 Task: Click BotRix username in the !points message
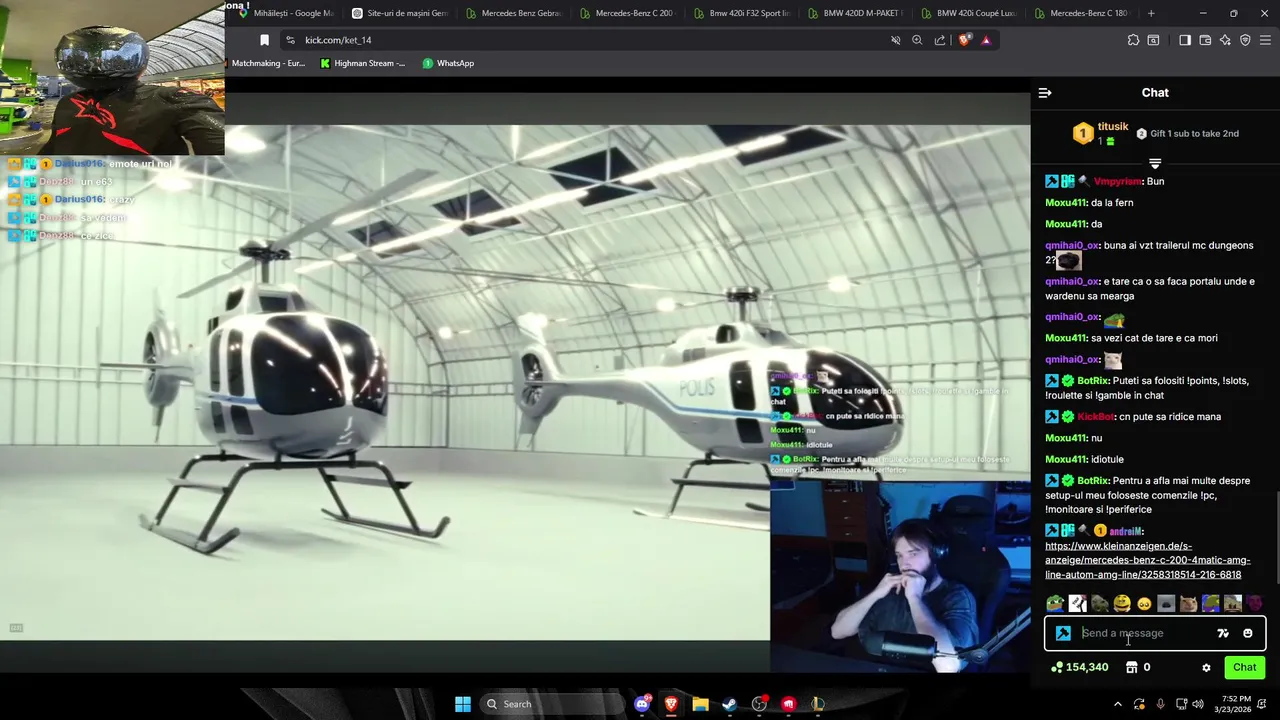(x=1093, y=380)
